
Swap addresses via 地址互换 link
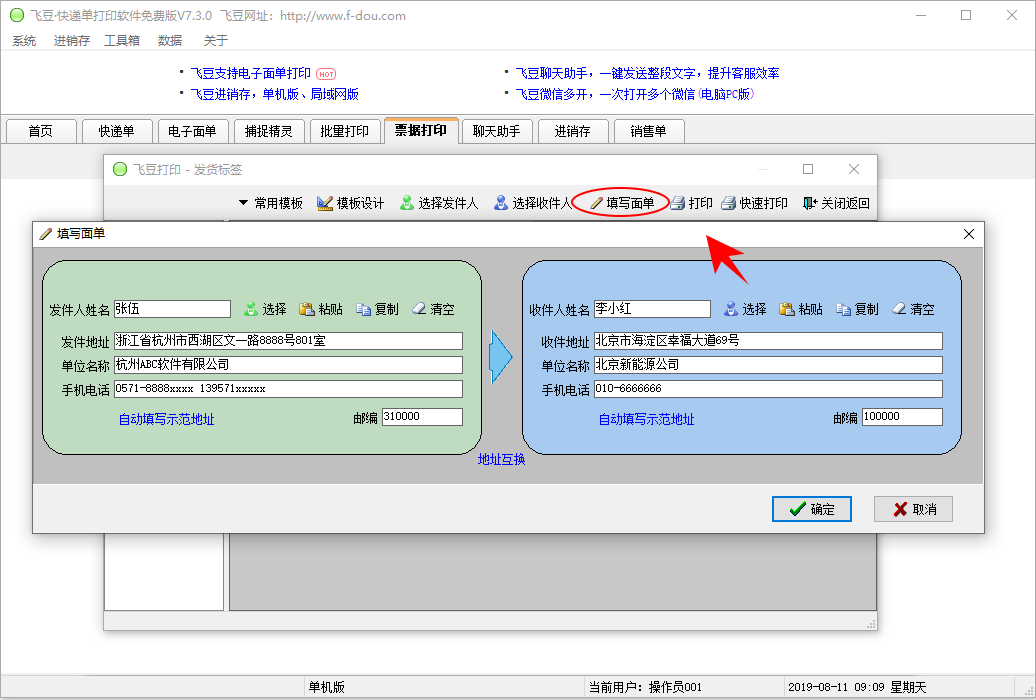[x=501, y=460]
